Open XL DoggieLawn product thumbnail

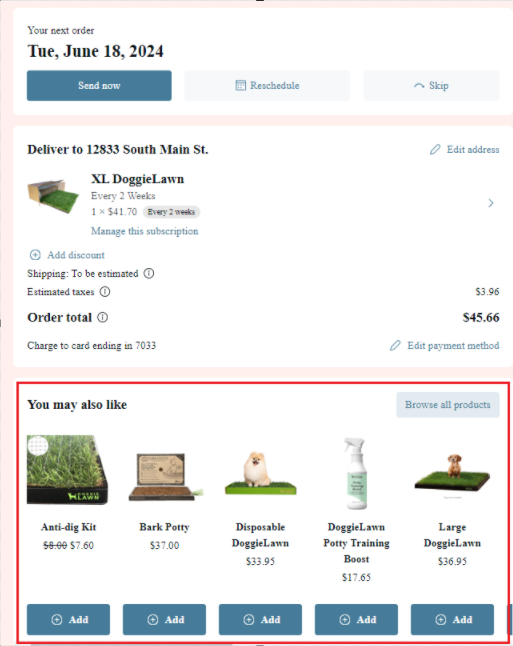tap(53, 197)
